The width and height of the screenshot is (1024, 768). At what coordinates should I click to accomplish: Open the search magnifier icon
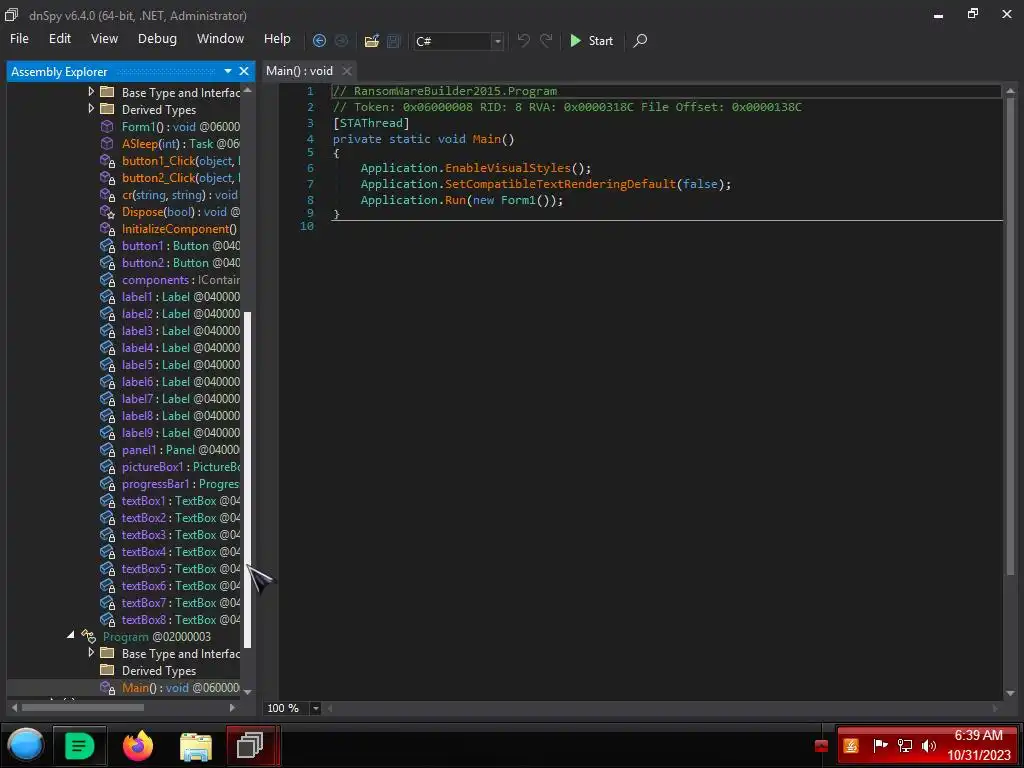click(641, 40)
